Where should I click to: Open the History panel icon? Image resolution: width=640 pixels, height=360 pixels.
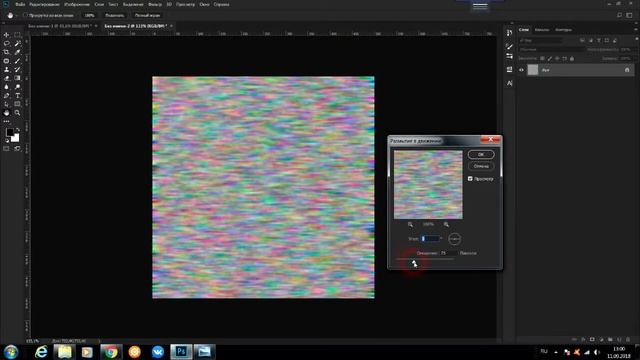[509, 33]
